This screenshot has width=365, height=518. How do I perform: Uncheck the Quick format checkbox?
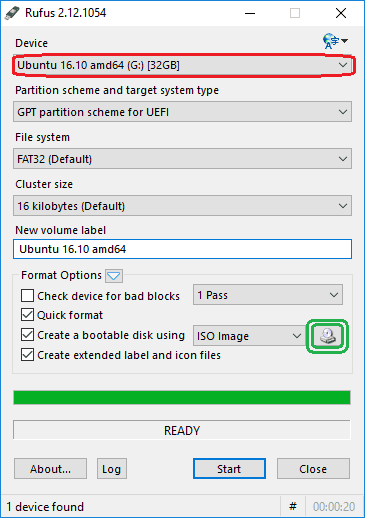tap(27, 315)
